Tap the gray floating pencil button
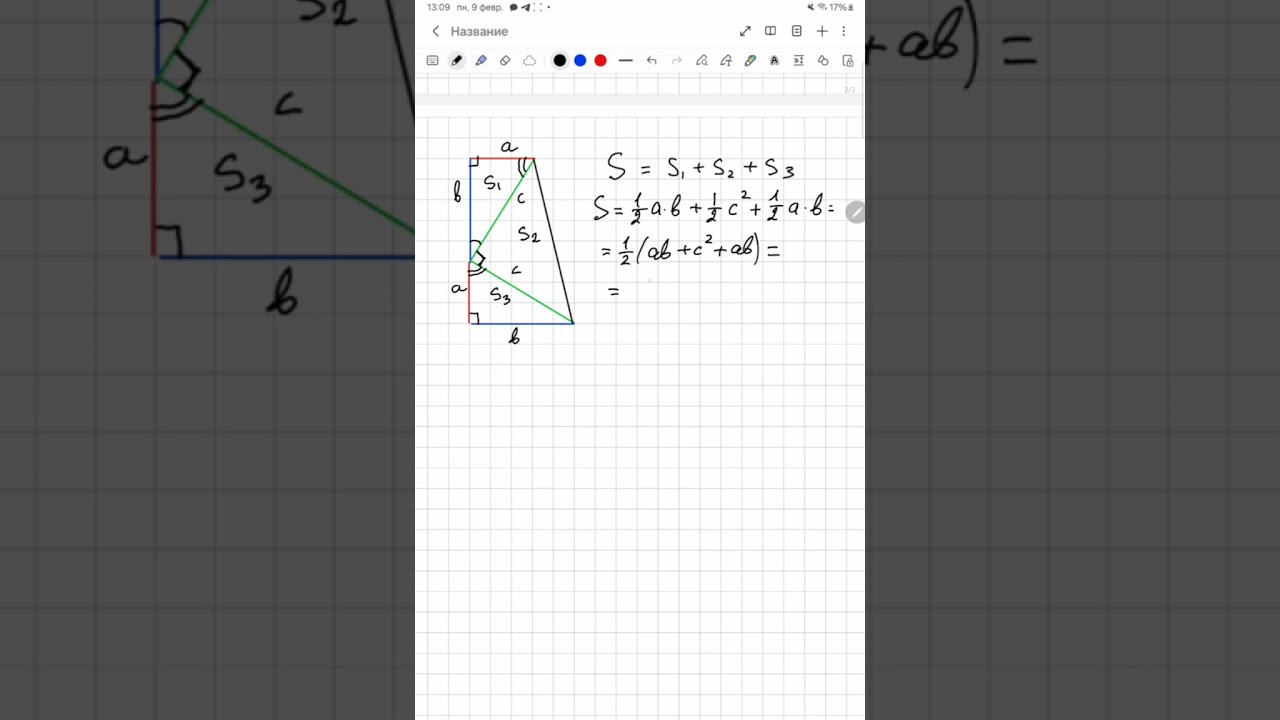This screenshot has width=1280, height=720. (855, 211)
